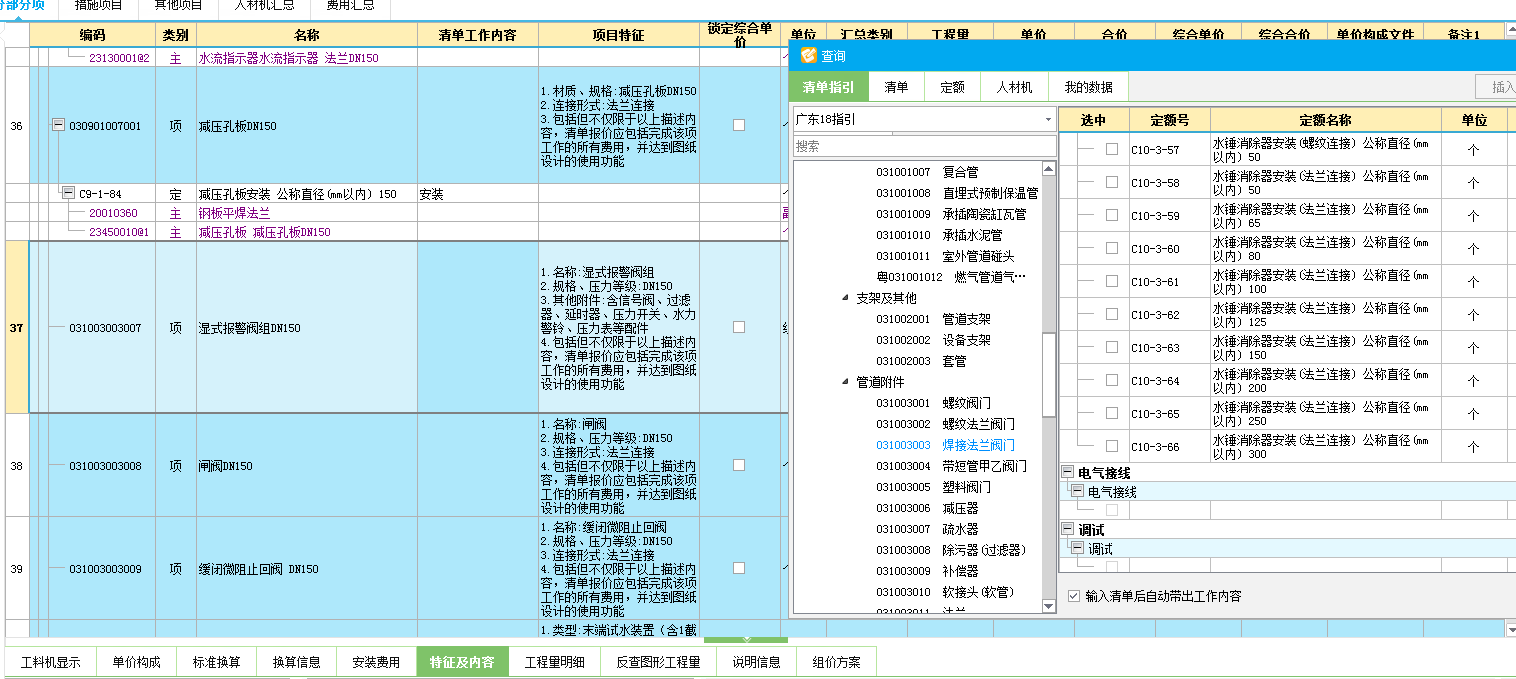
Task: Switch to the 定额 tab in query dialog
Action: pyautogui.click(x=952, y=87)
